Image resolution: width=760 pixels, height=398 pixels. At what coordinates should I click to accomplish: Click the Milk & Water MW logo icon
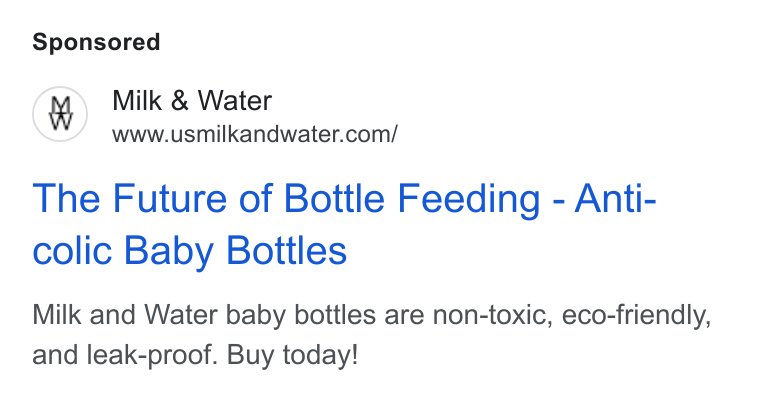click(60, 114)
